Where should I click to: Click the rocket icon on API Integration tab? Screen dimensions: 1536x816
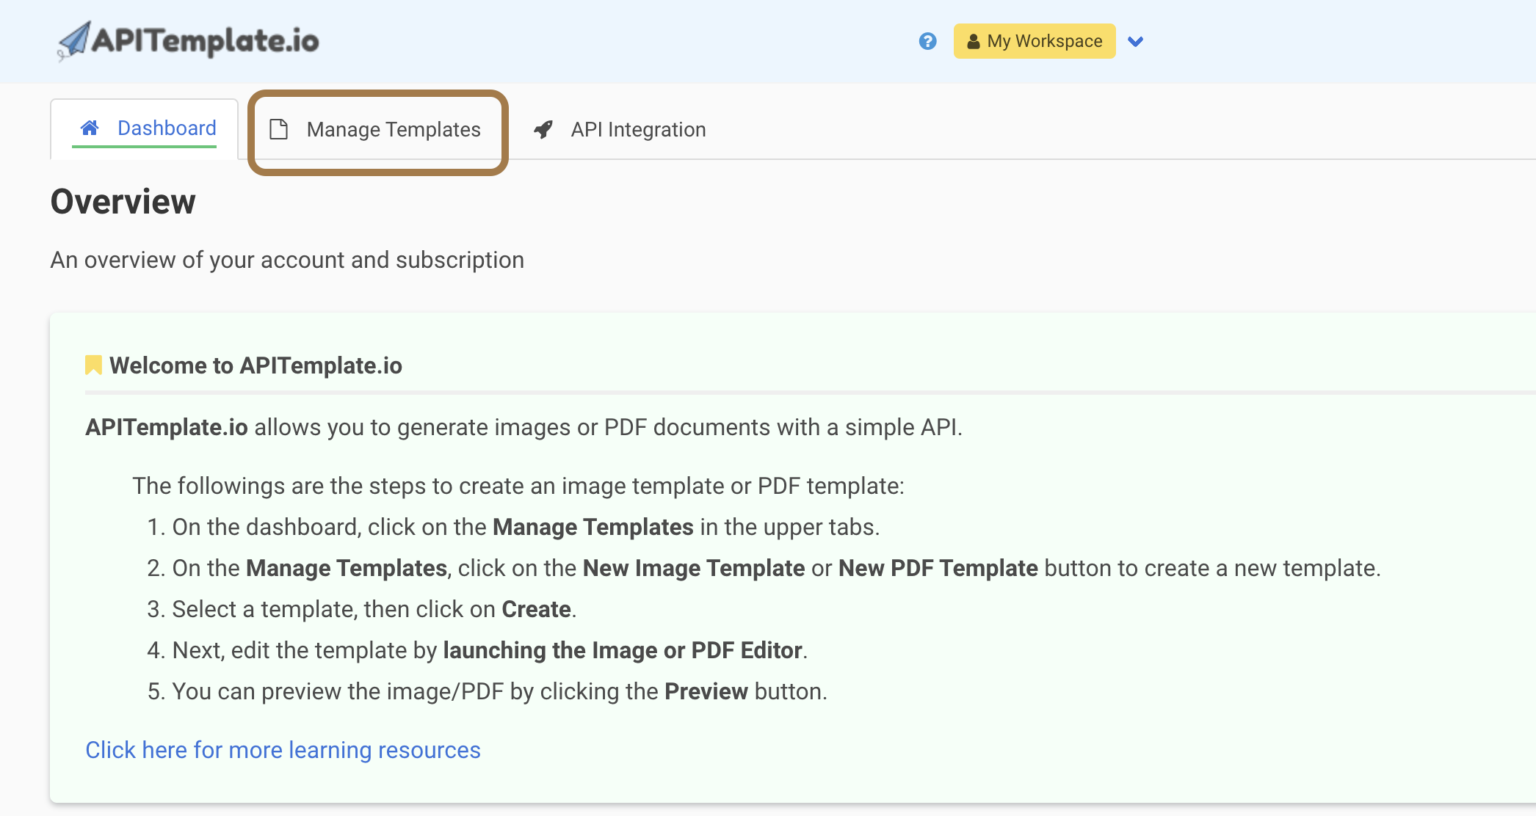[542, 129]
